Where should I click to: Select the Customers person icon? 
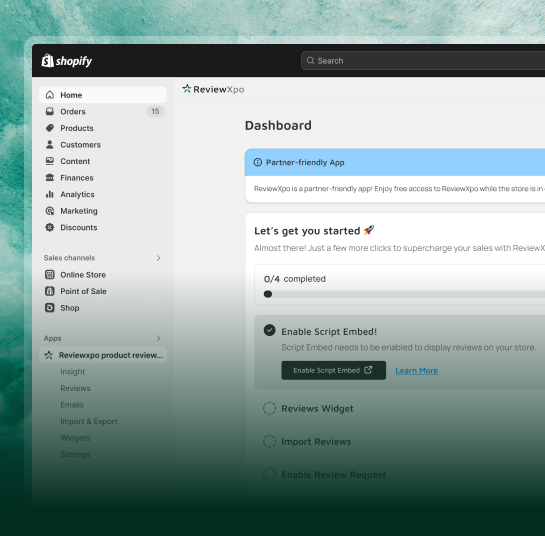tap(50, 145)
